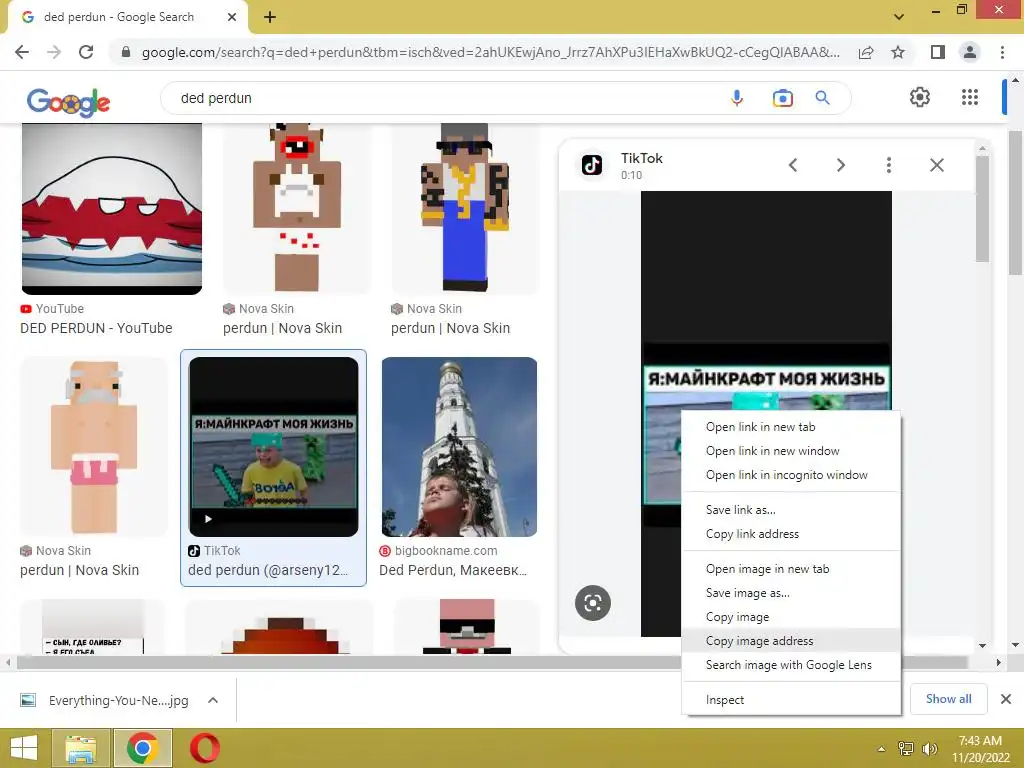Open the 'DED PERDUN - YouTube' thumbnail

112,209
